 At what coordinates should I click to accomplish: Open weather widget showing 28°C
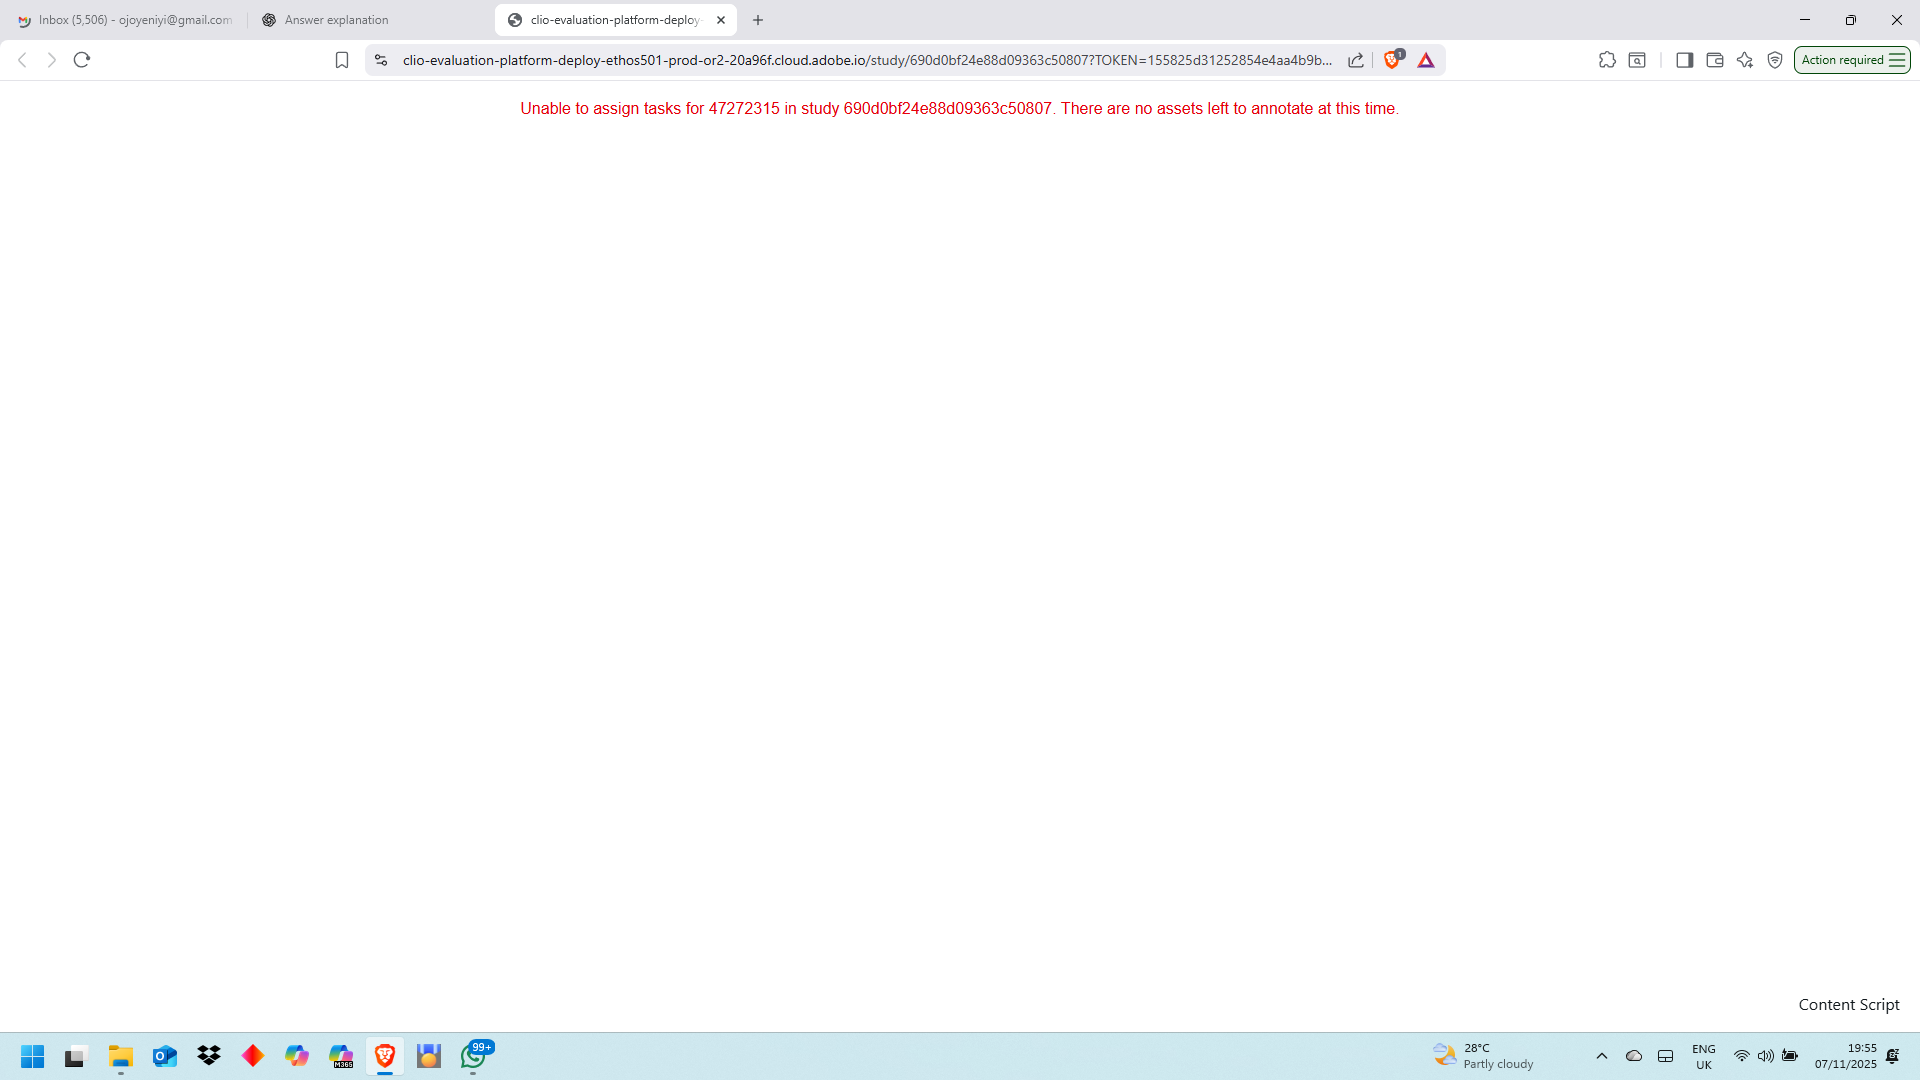point(1484,1056)
